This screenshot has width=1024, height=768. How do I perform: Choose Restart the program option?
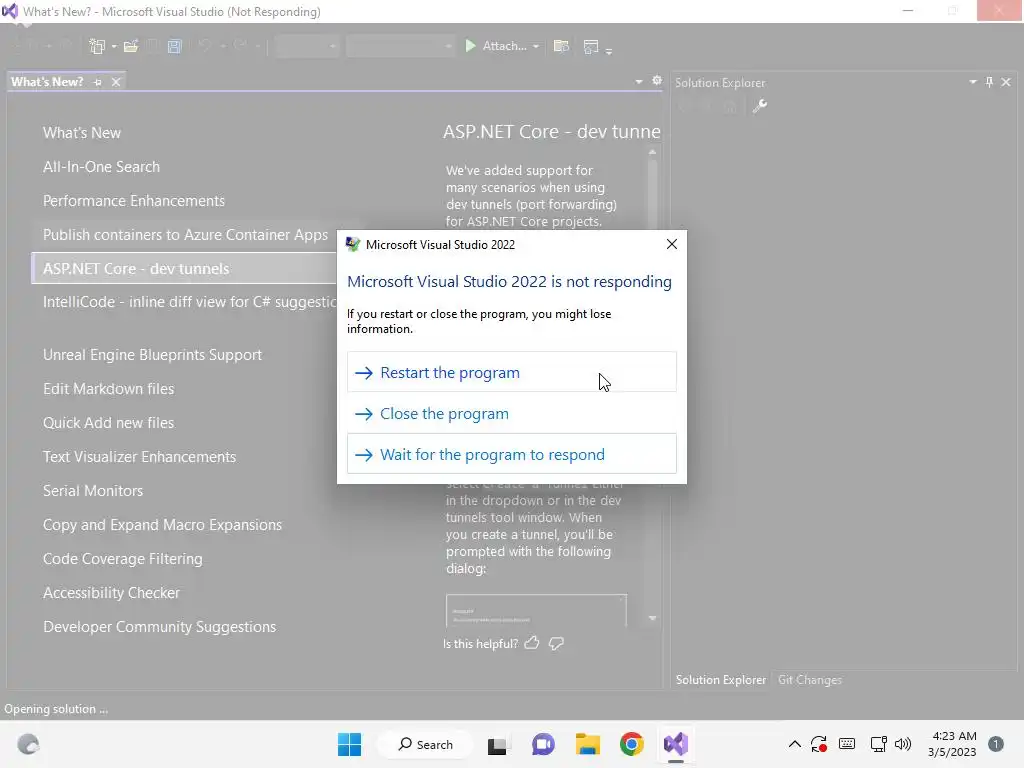tap(511, 372)
